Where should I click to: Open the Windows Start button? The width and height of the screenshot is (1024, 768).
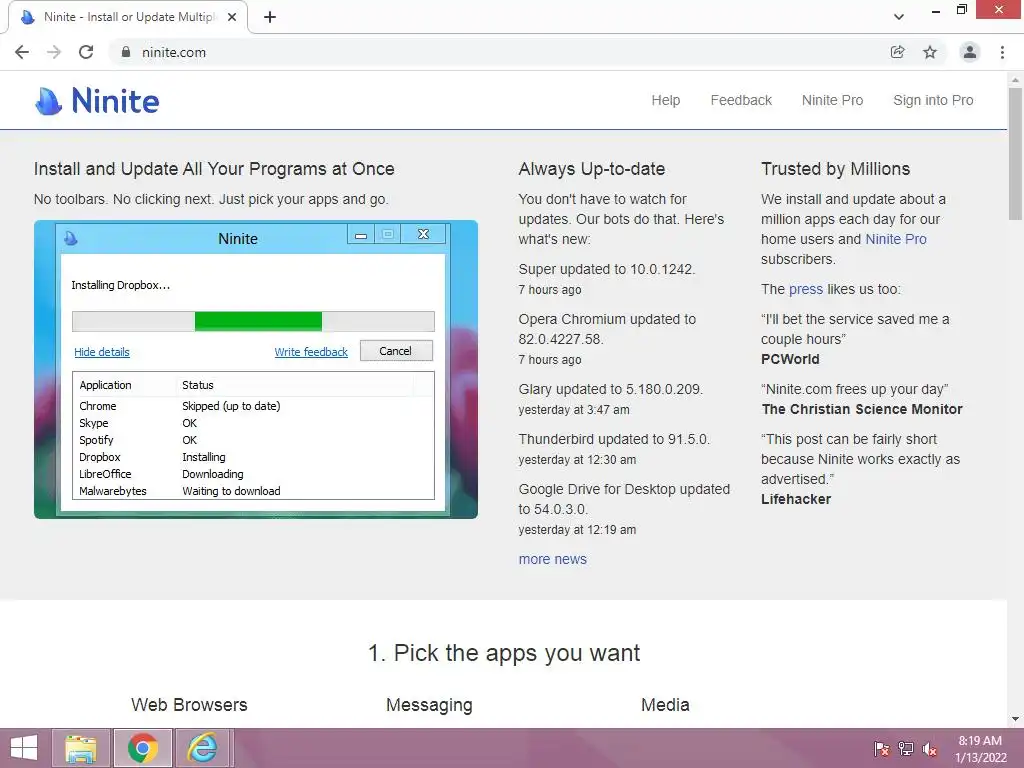[24, 748]
